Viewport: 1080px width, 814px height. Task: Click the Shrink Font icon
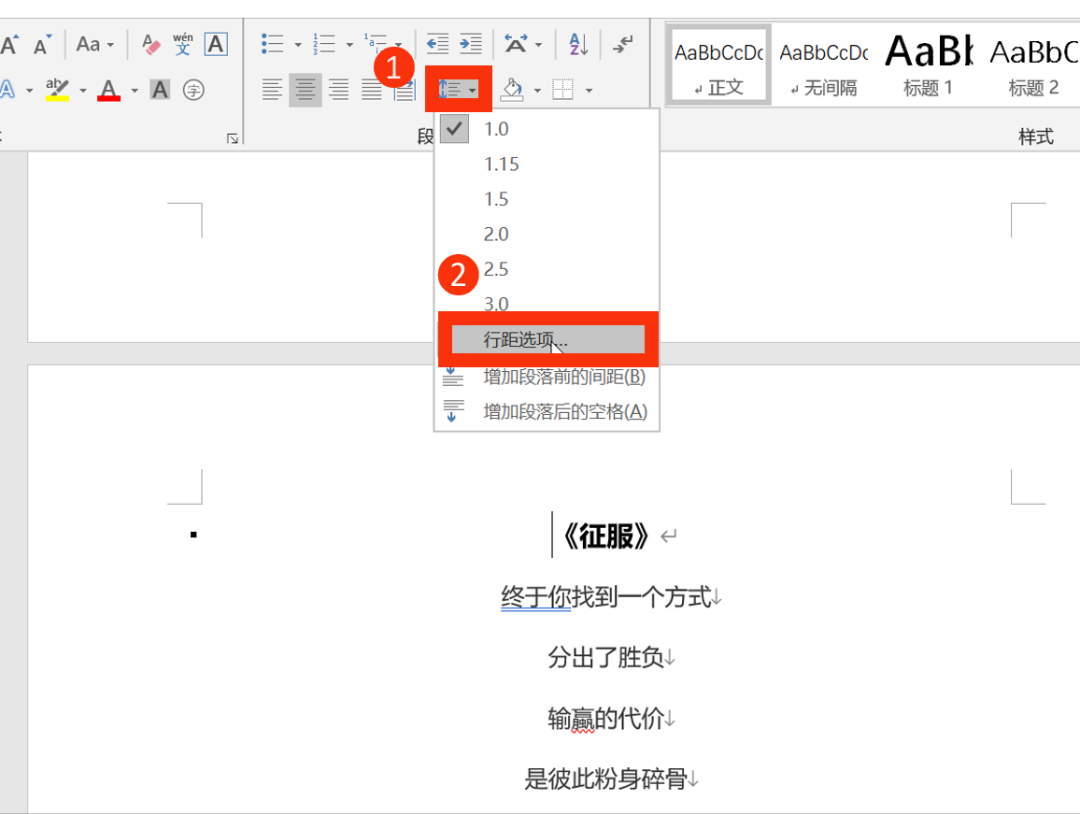click(42, 45)
